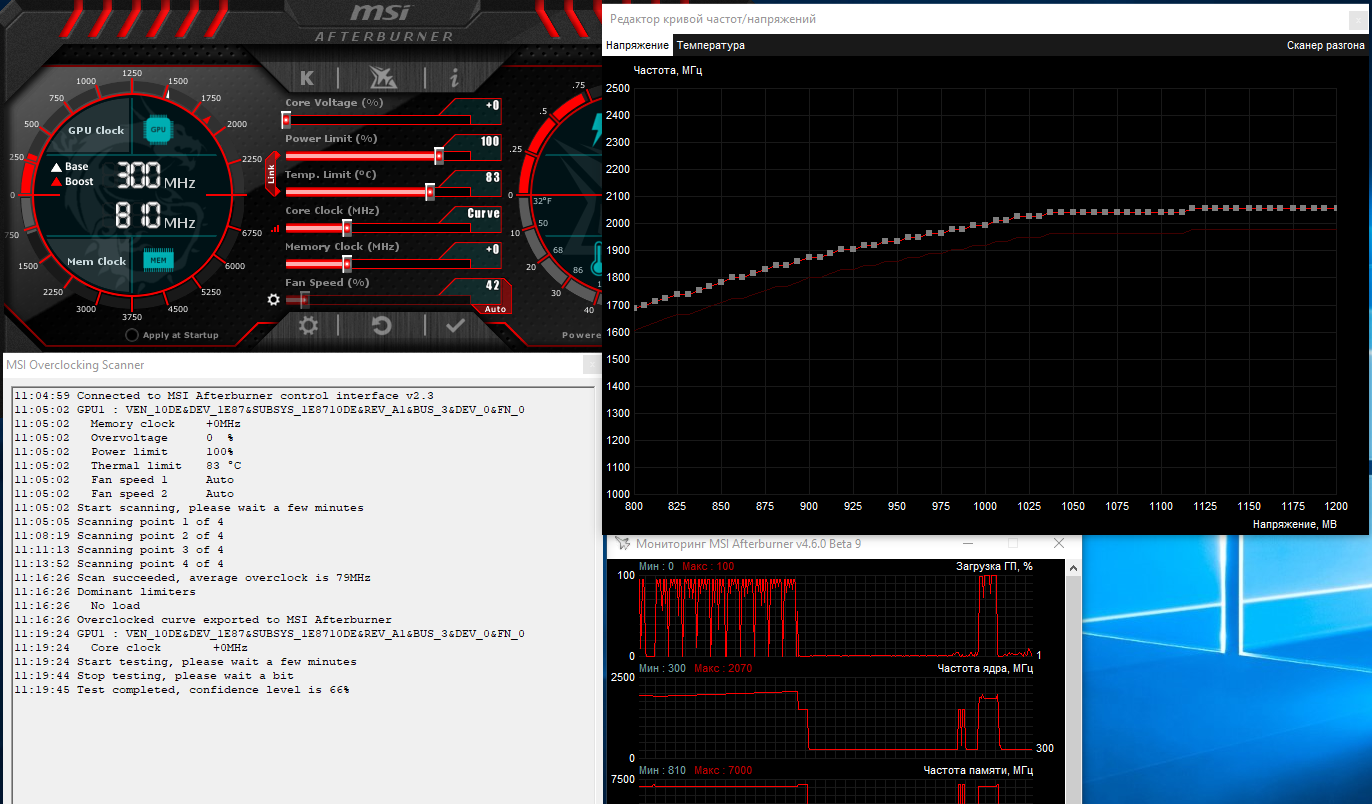Click the reset arrow icon
Screen dimensions: 1372x804
pos(381,325)
